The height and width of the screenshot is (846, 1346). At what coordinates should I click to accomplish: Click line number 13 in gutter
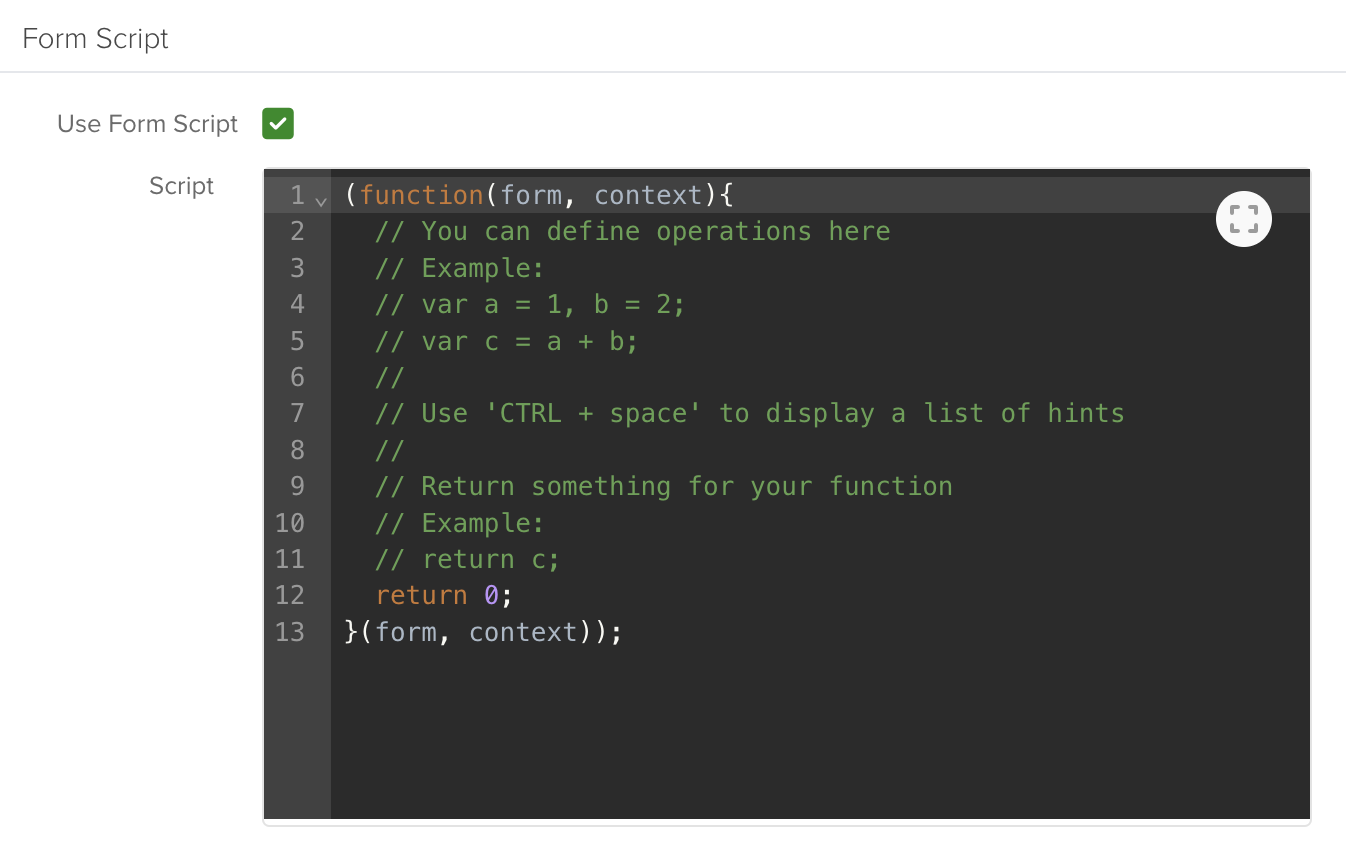coord(290,632)
